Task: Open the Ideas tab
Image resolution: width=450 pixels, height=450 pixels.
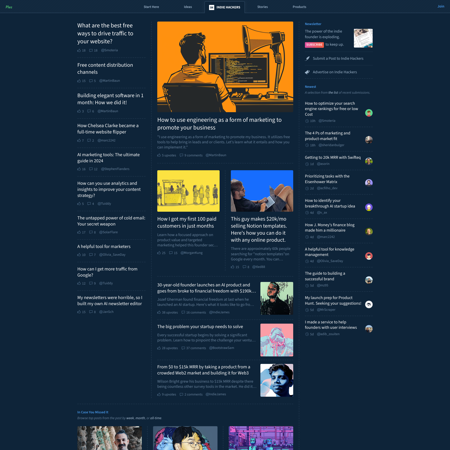Action: 188,7
